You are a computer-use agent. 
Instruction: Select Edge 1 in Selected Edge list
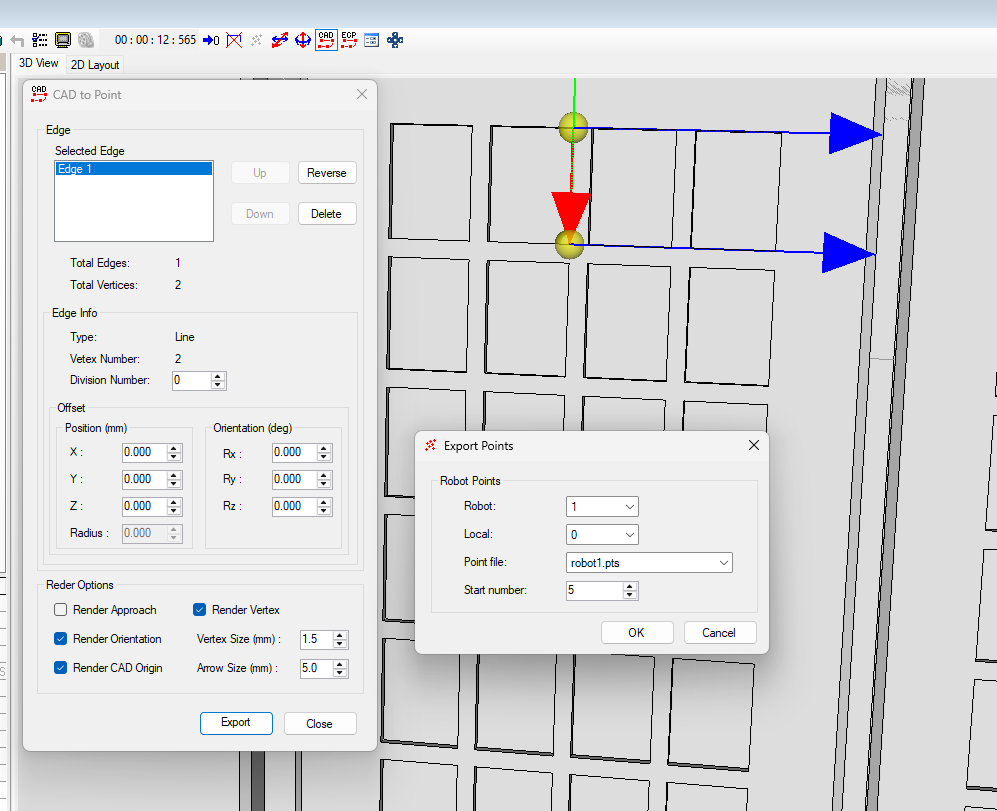pos(134,169)
